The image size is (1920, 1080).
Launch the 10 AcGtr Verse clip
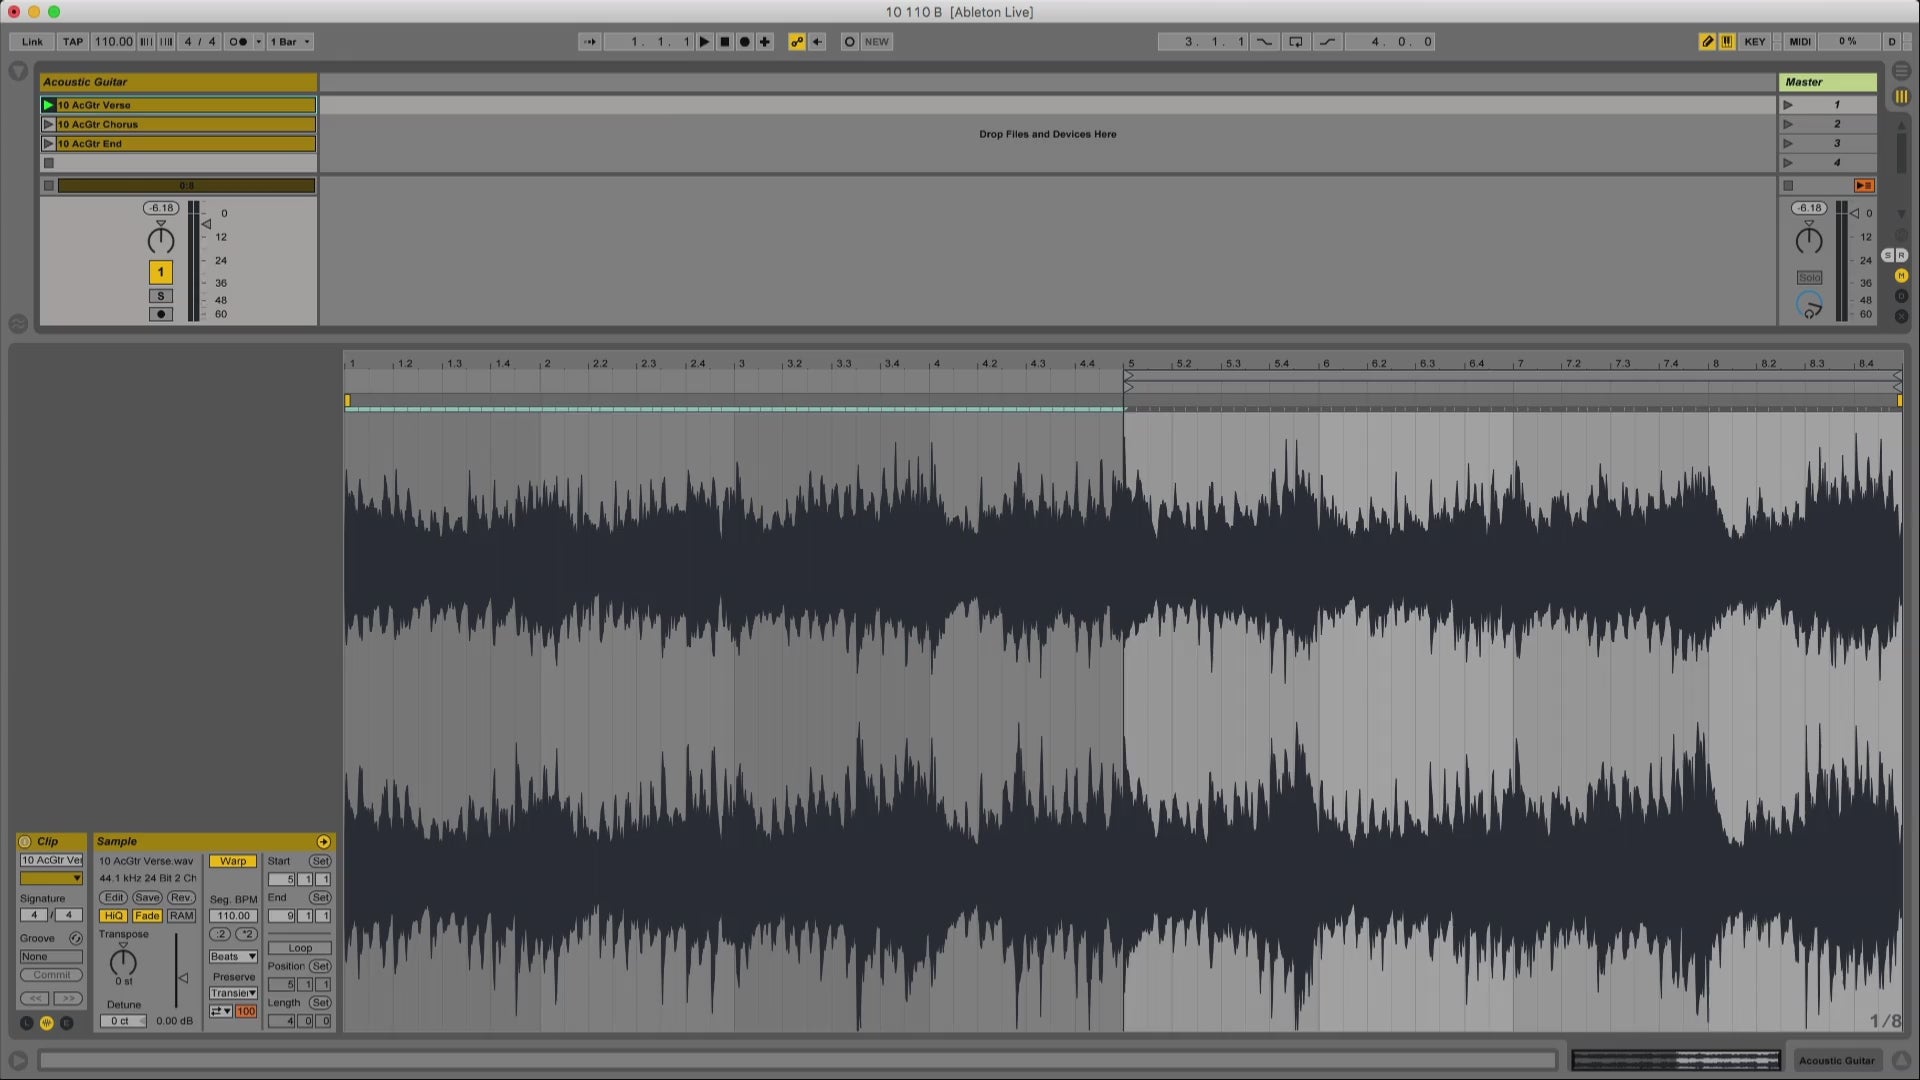click(48, 105)
